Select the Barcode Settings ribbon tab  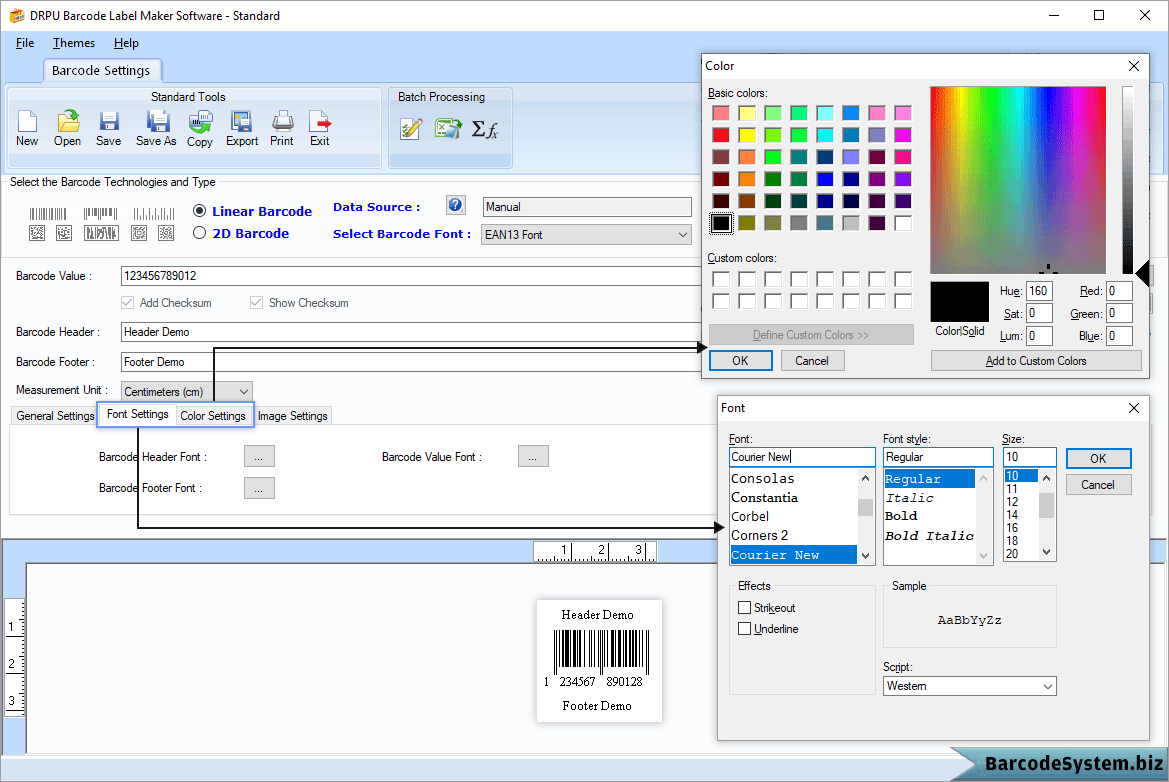coord(101,70)
